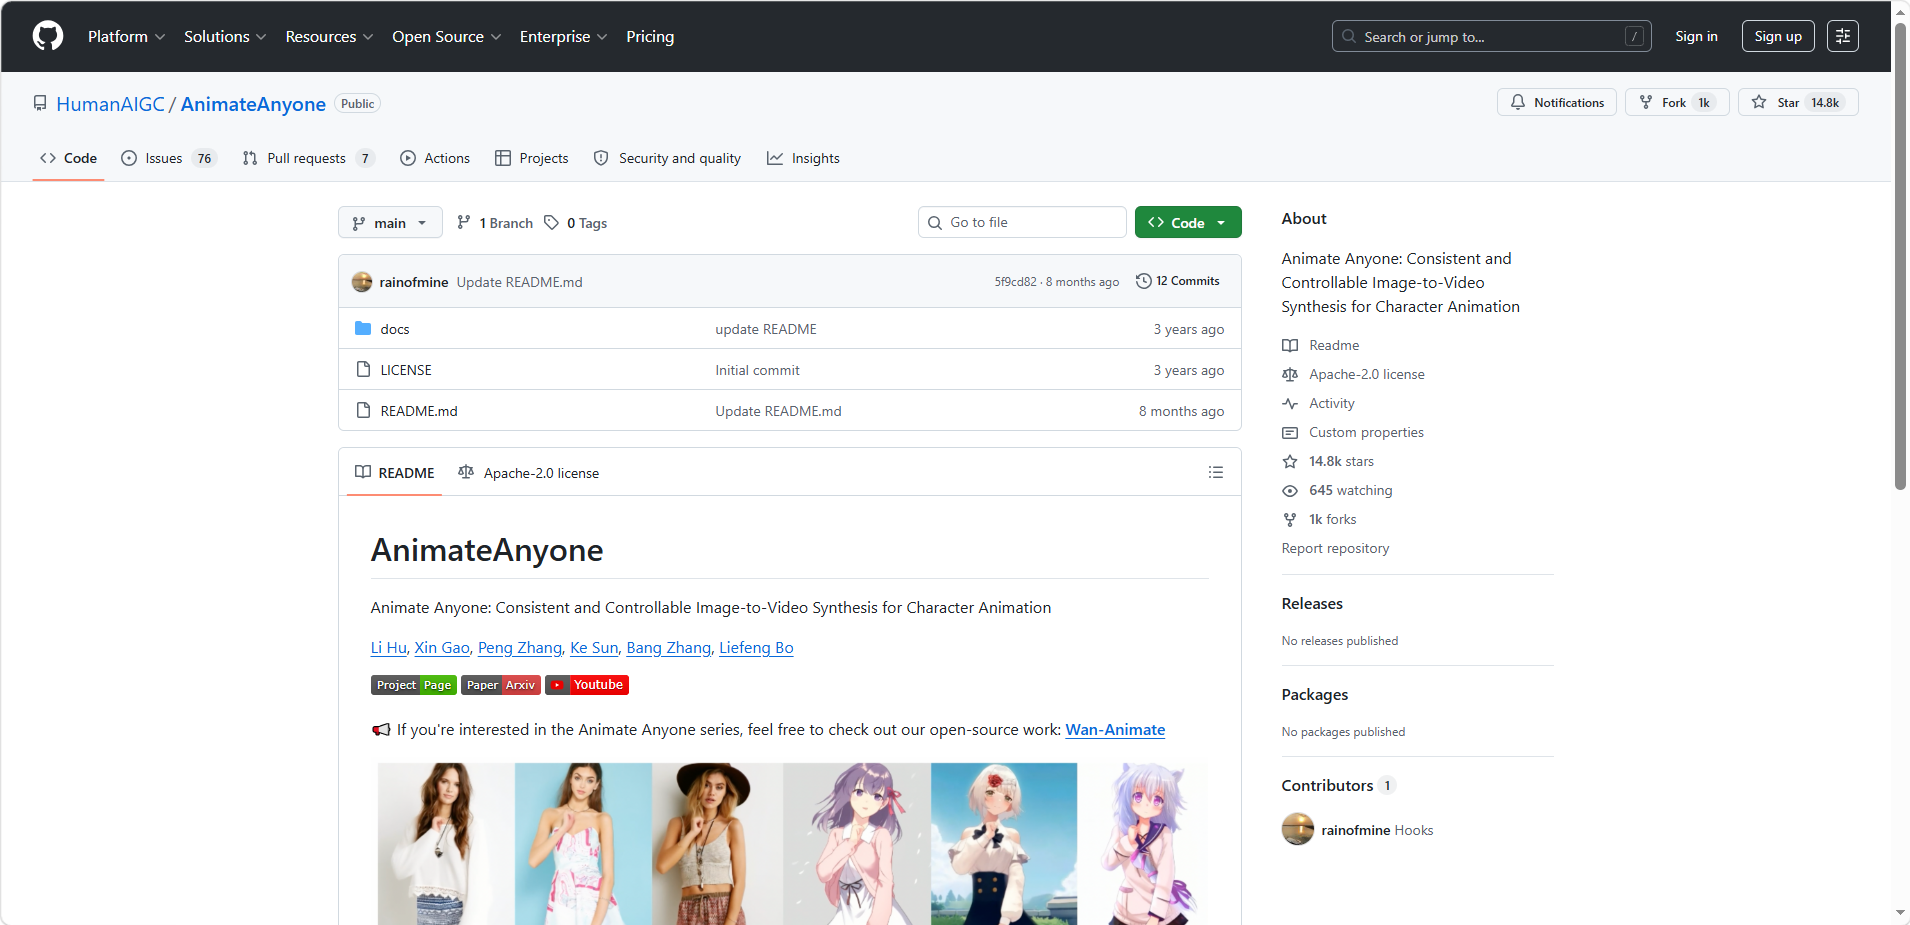Click the Notifications bell icon
This screenshot has width=1910, height=925.
(1518, 103)
